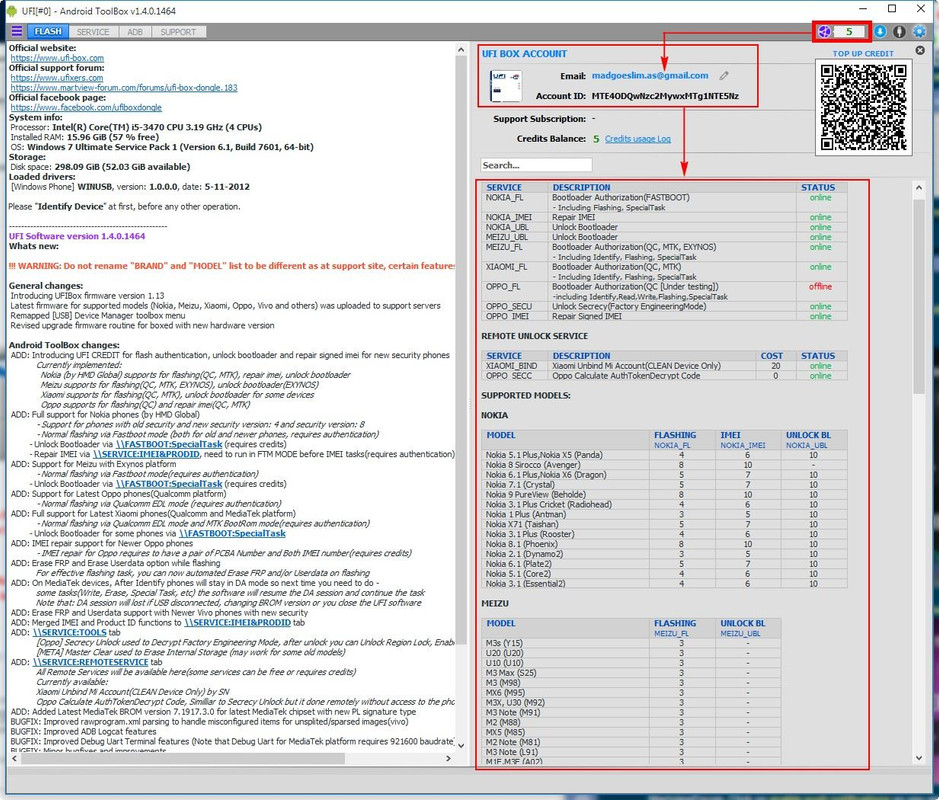
Task: Click the Top Up Credit QR code
Action: pyautogui.click(x=864, y=107)
